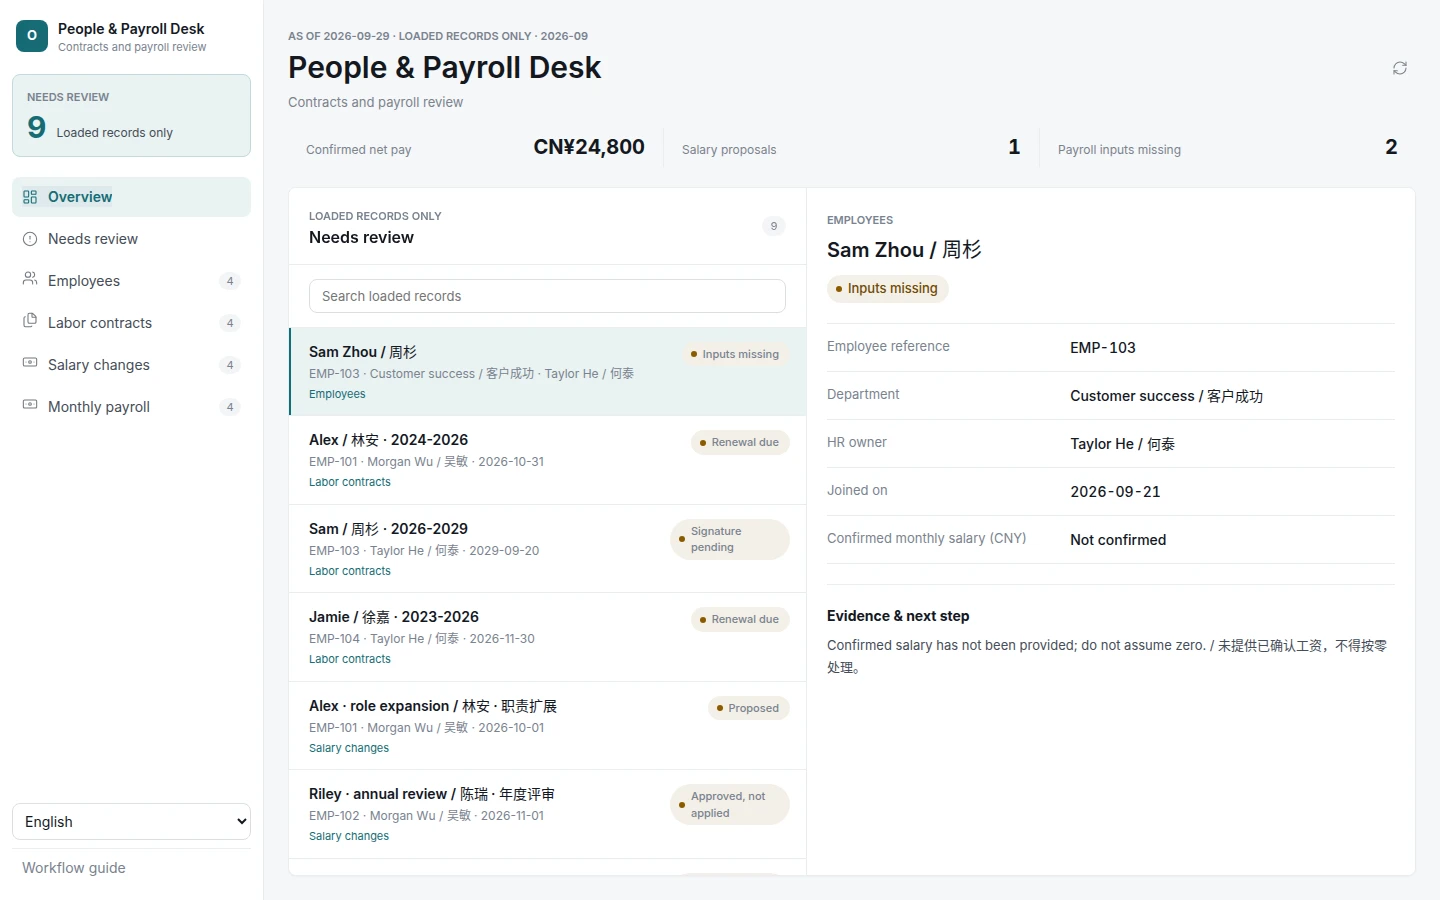Open Alex / 林安 2024-2026 contract record
The width and height of the screenshot is (1440, 900).
(x=547, y=460)
